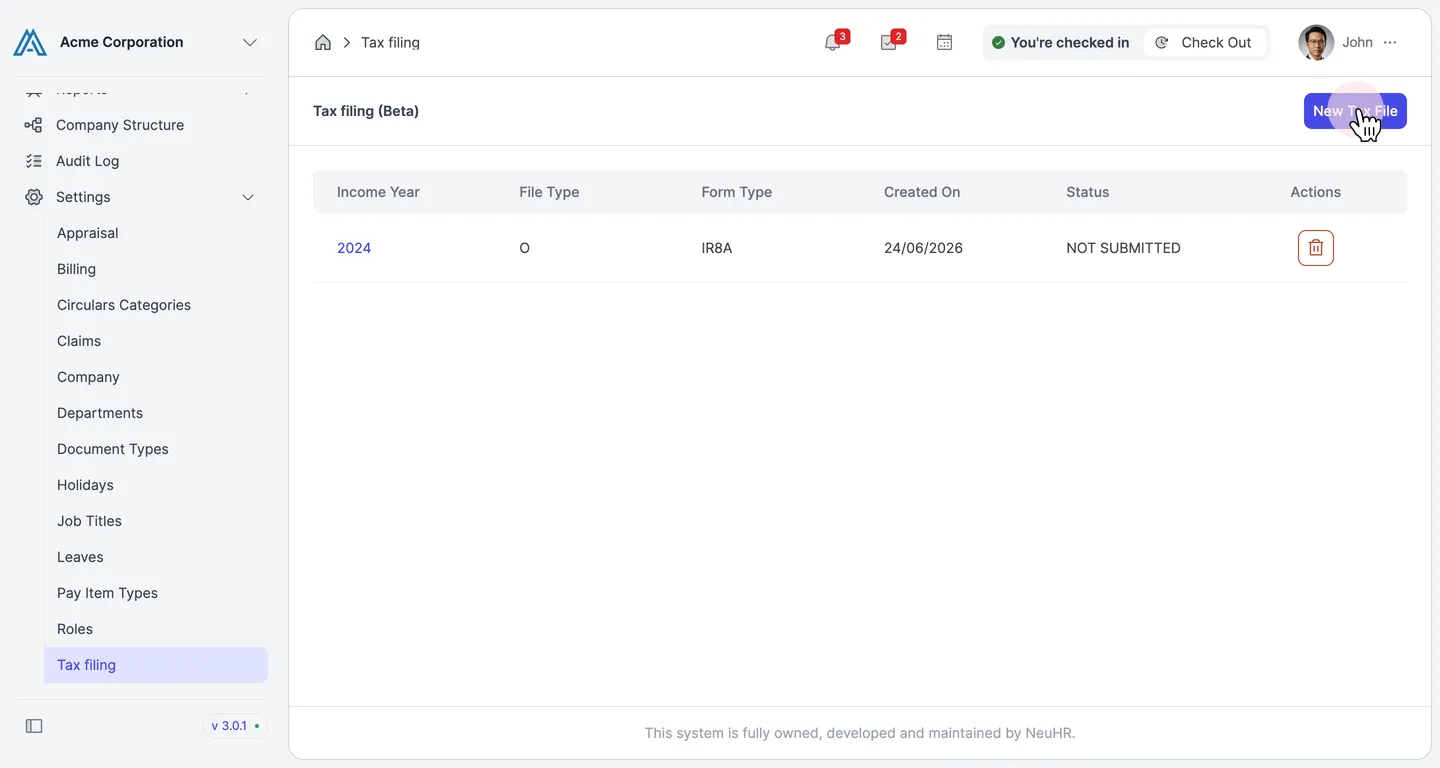Image resolution: width=1440 pixels, height=768 pixels.
Task: Click the NOT SUBMITTED status cell
Action: coord(1123,248)
